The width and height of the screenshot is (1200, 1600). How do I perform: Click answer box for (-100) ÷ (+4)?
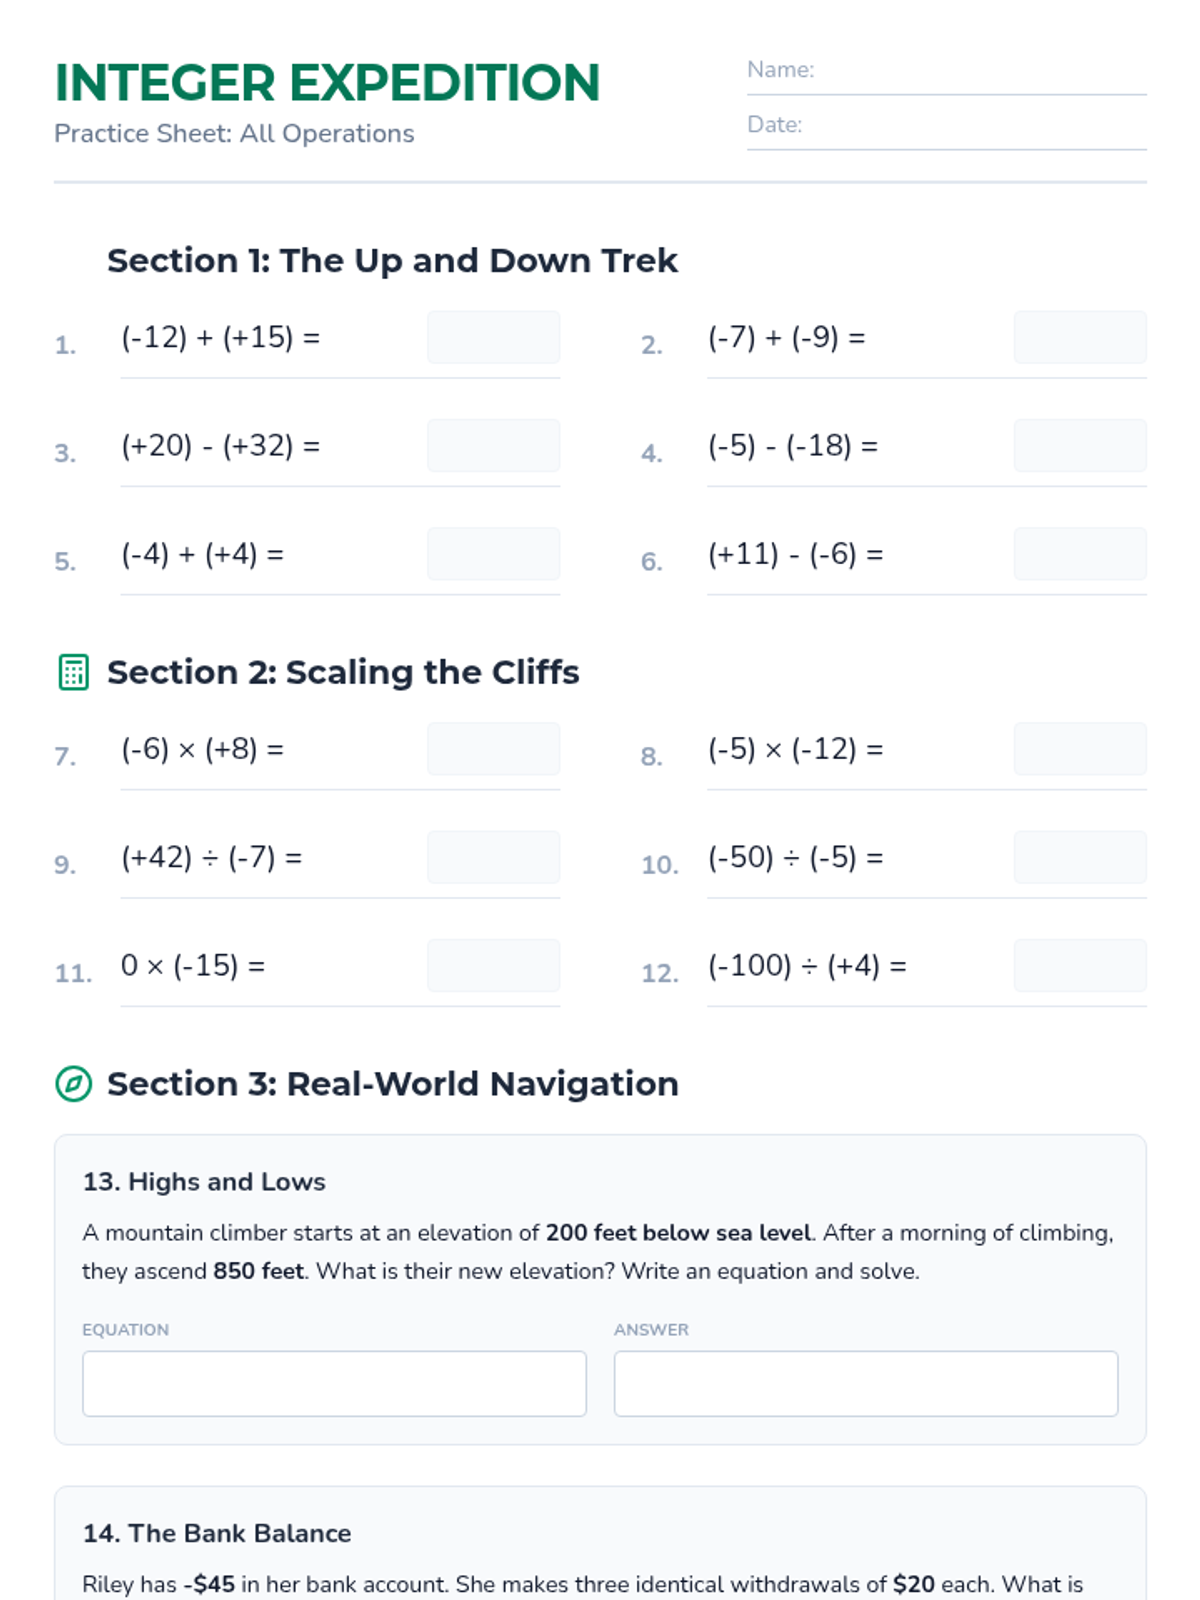point(1080,965)
